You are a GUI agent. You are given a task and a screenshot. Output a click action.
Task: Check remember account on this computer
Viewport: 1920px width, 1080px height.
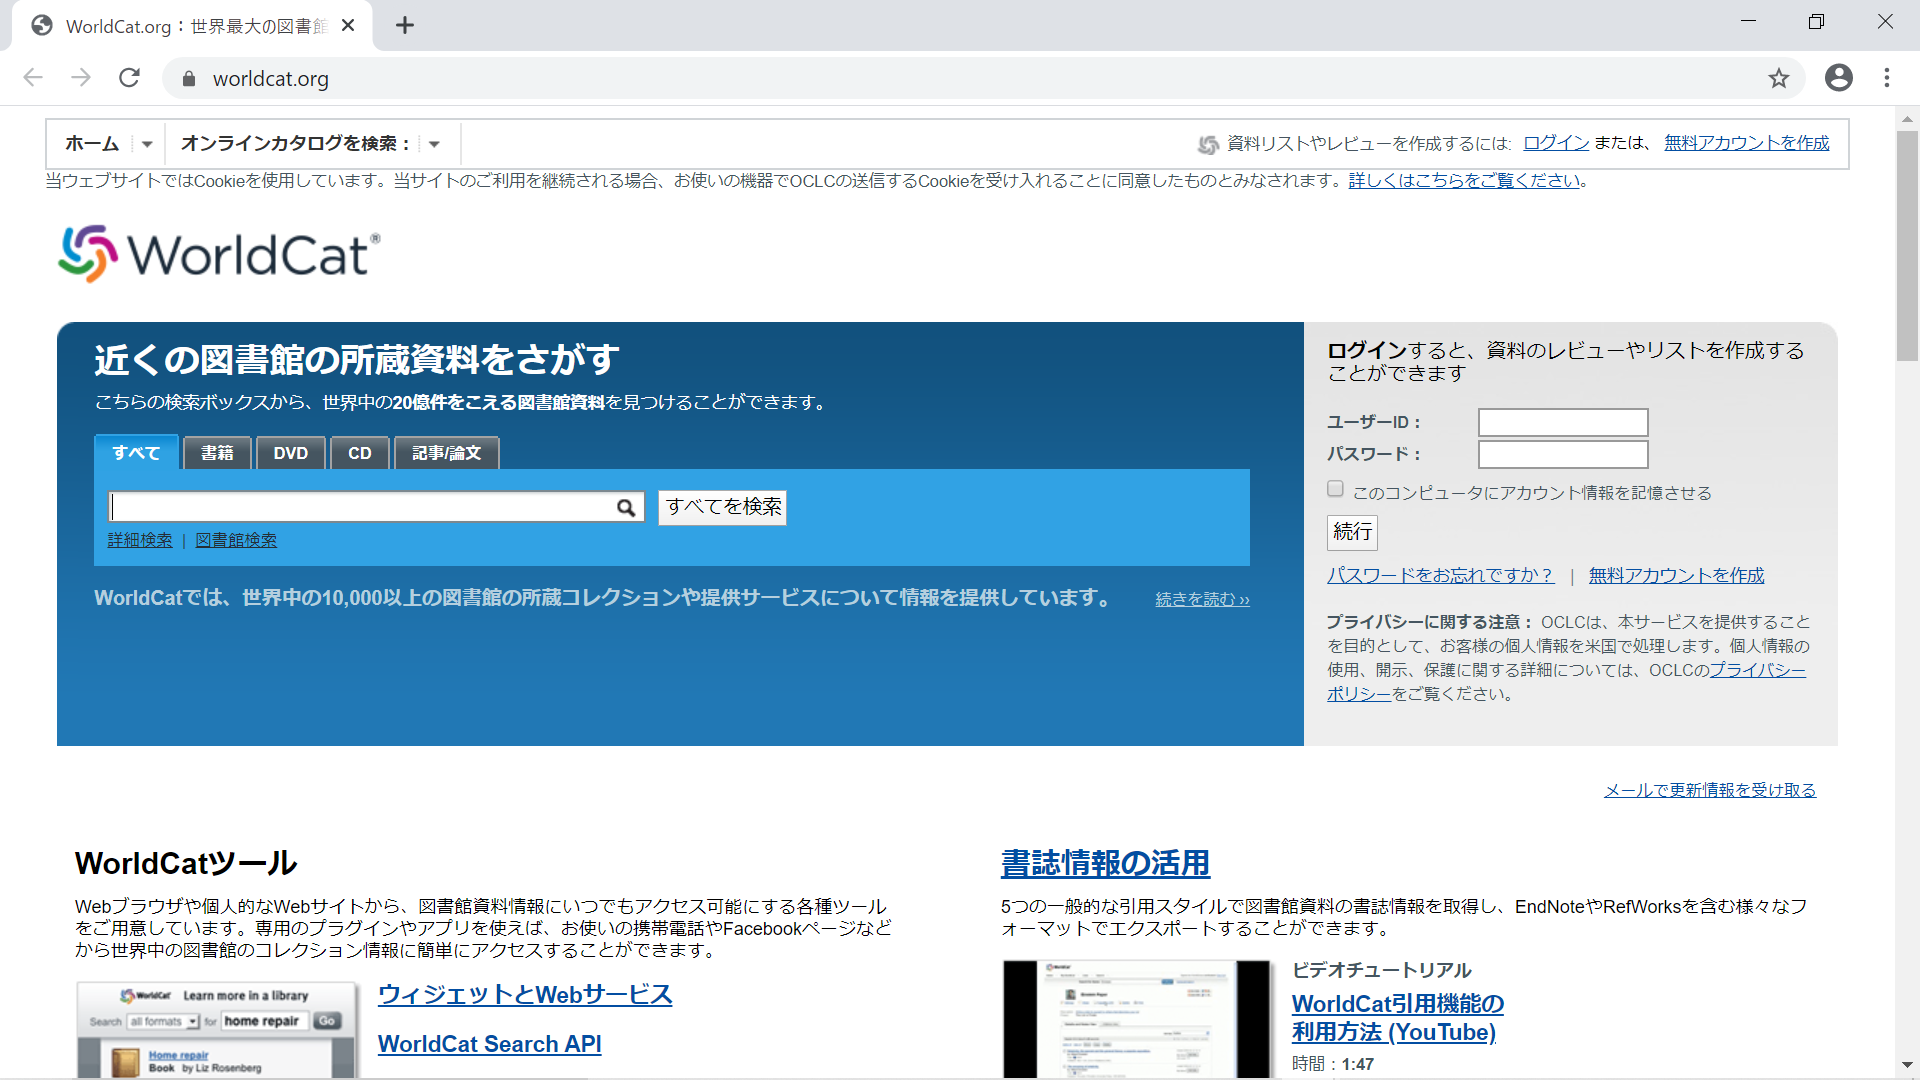coord(1335,489)
